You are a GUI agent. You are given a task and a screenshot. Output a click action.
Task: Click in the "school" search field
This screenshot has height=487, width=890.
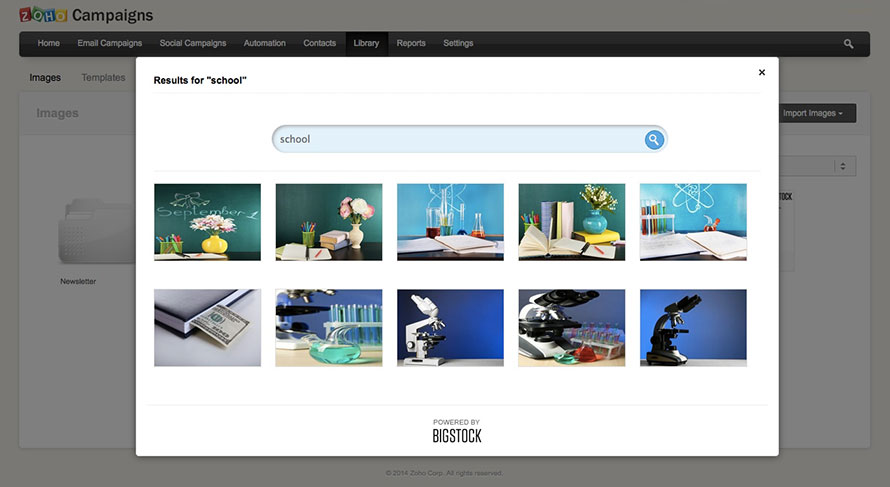[455, 140]
